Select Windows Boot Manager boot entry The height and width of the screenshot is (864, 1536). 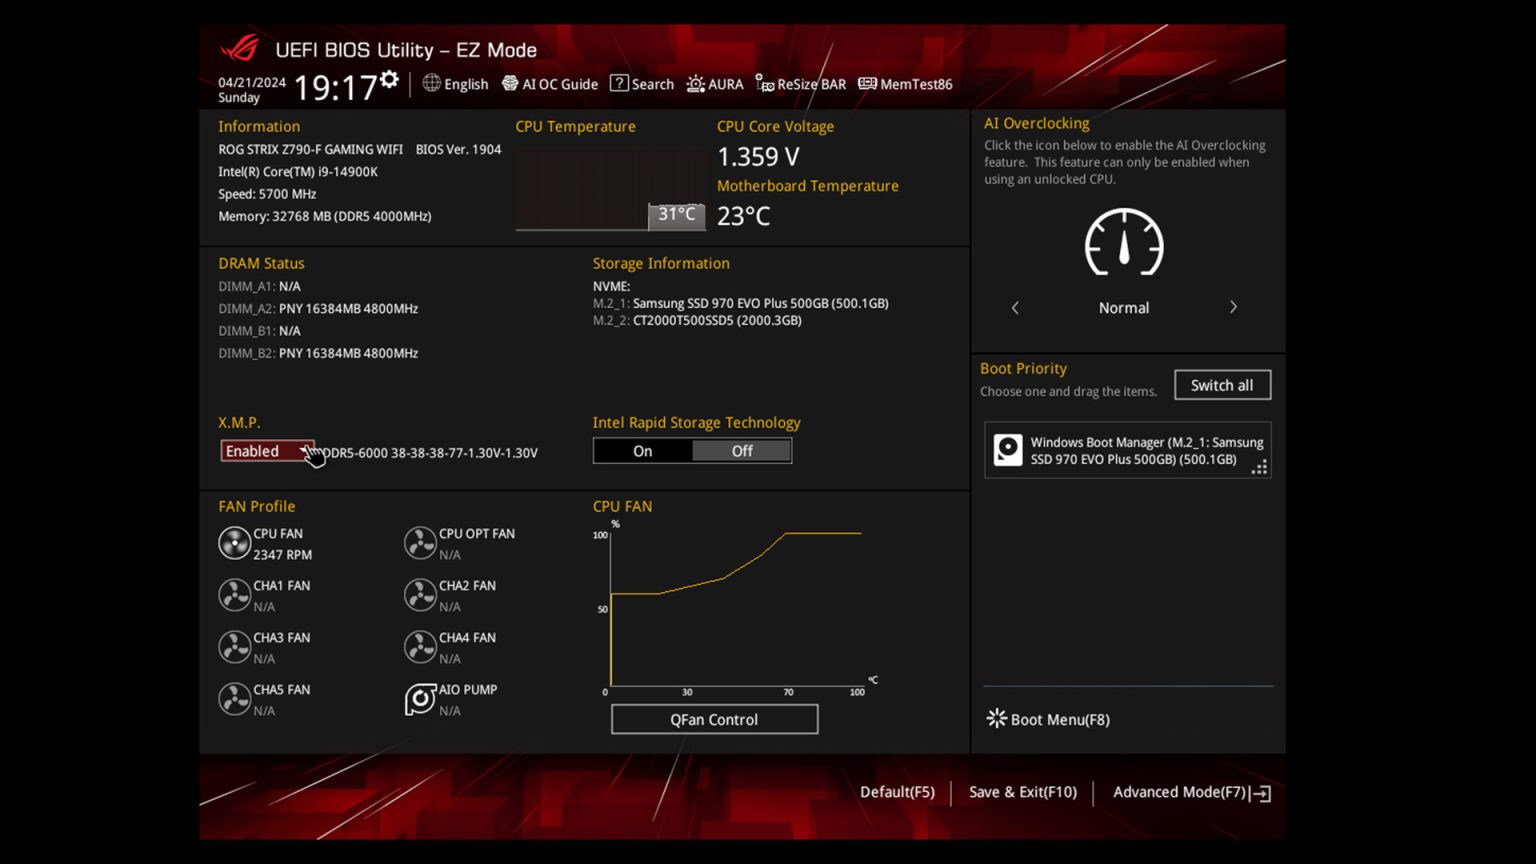1127,450
